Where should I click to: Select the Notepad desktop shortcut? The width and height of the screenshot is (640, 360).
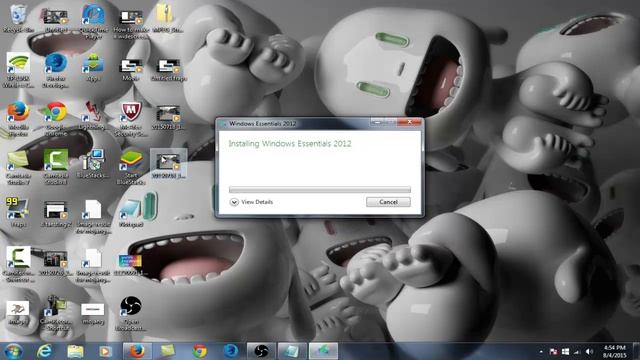[x=131, y=212]
